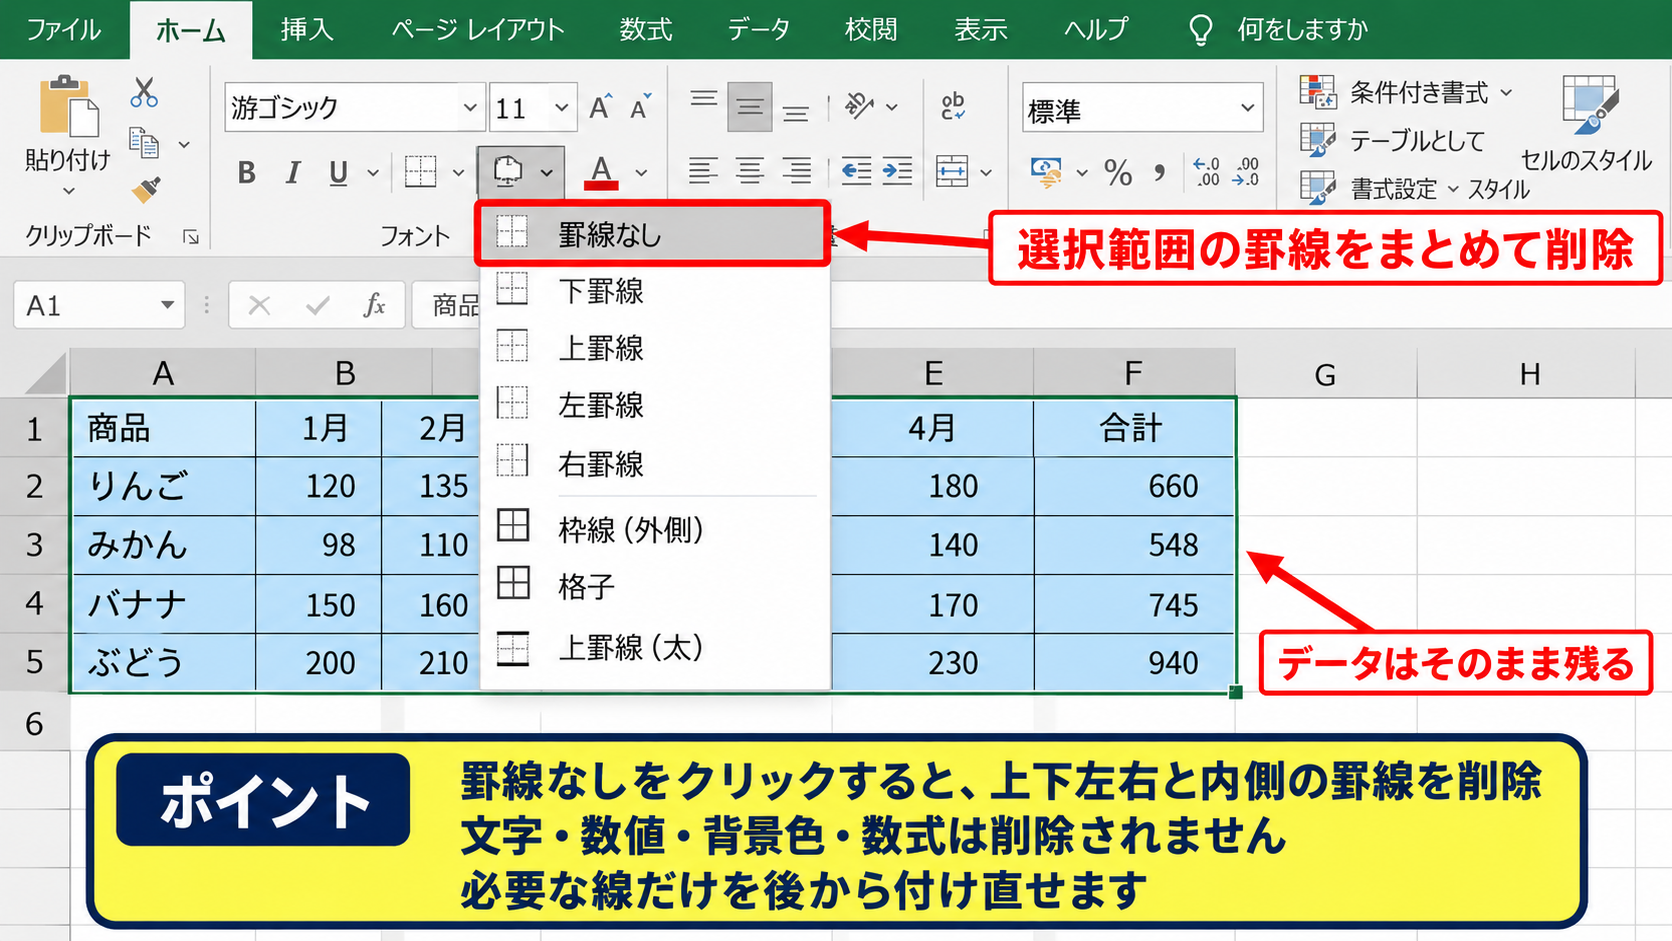The width and height of the screenshot is (1672, 941).
Task: Toggle middle vertical alignment
Action: click(x=749, y=107)
